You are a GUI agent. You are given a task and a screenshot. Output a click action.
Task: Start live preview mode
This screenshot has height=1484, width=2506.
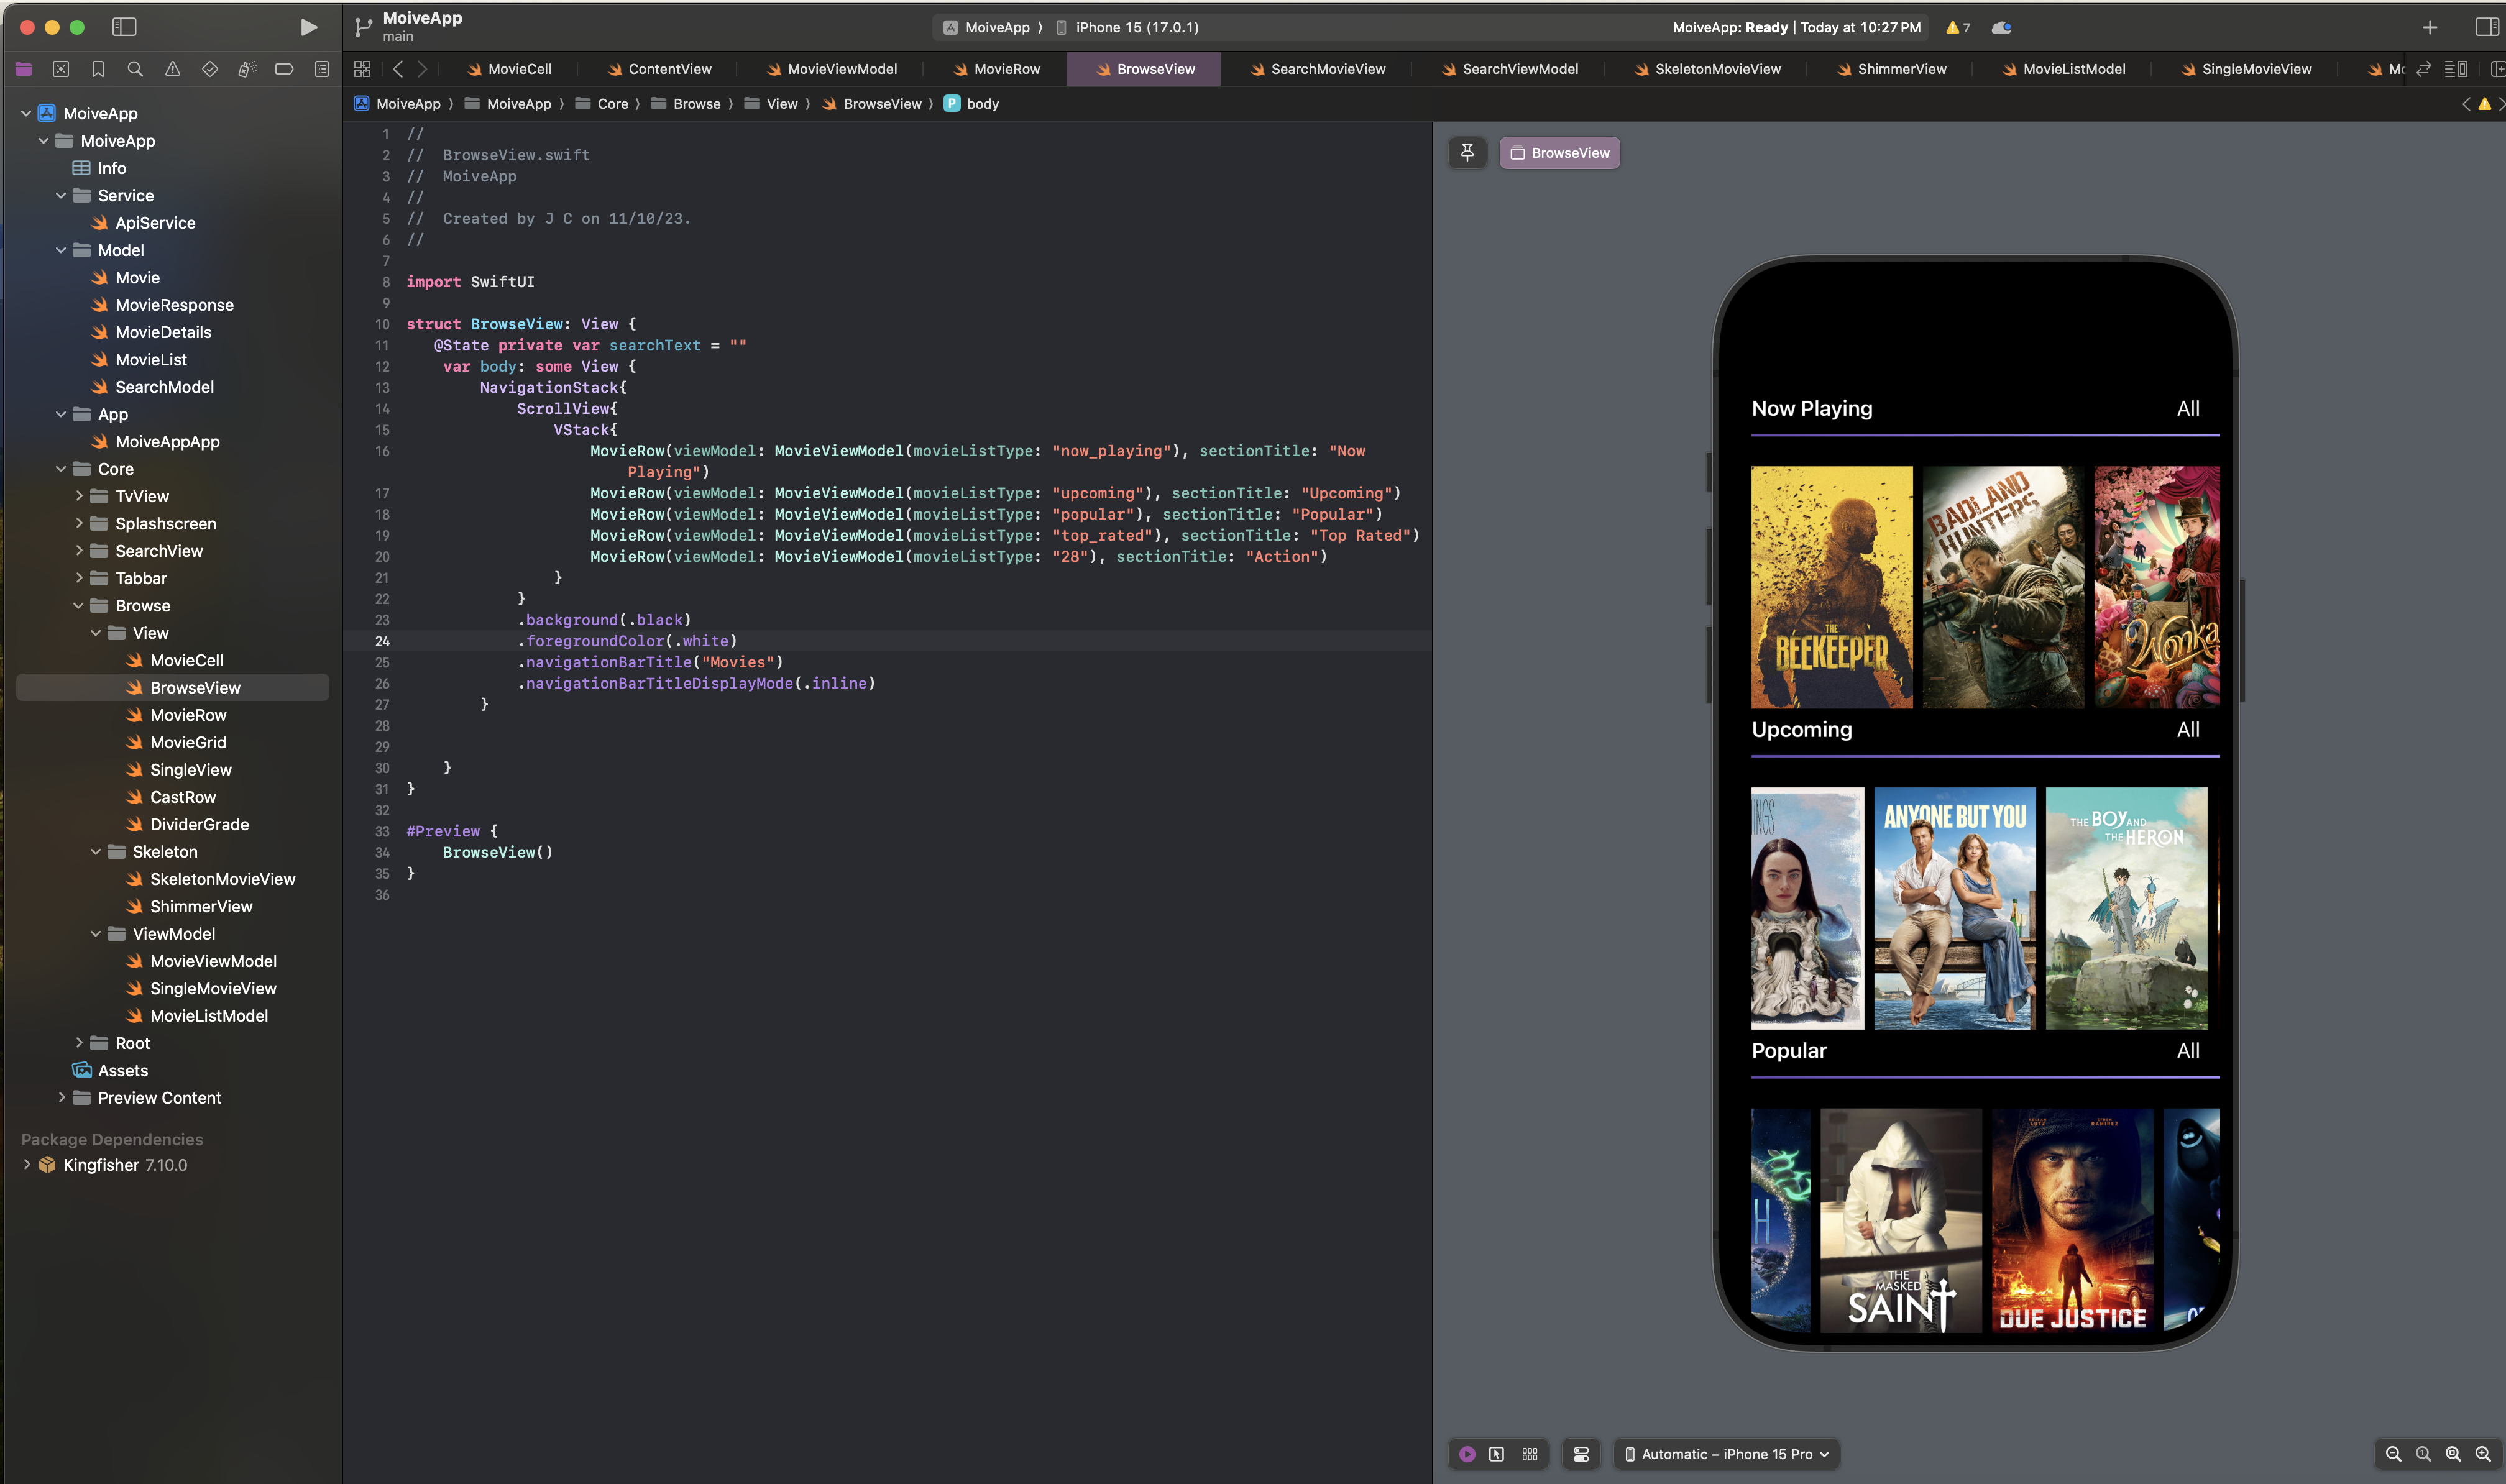click(1467, 1454)
